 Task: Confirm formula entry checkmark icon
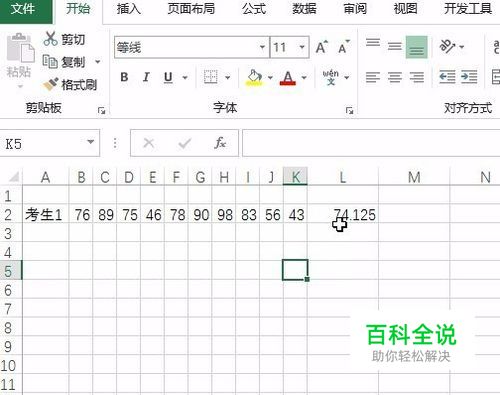point(184,143)
